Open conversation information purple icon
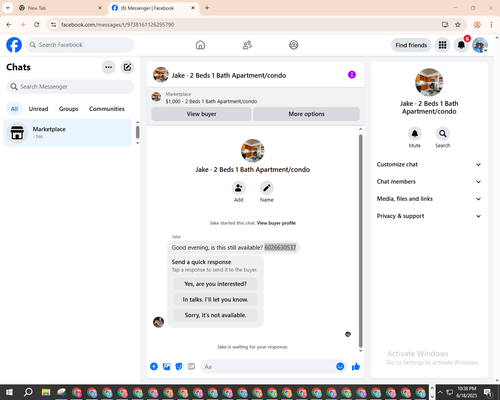 [352, 75]
